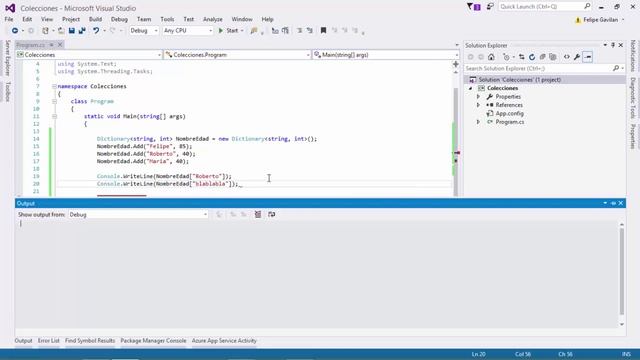Open the Colecciones.Program type dropdown
The width and height of the screenshot is (640, 360).
[x=237, y=55]
